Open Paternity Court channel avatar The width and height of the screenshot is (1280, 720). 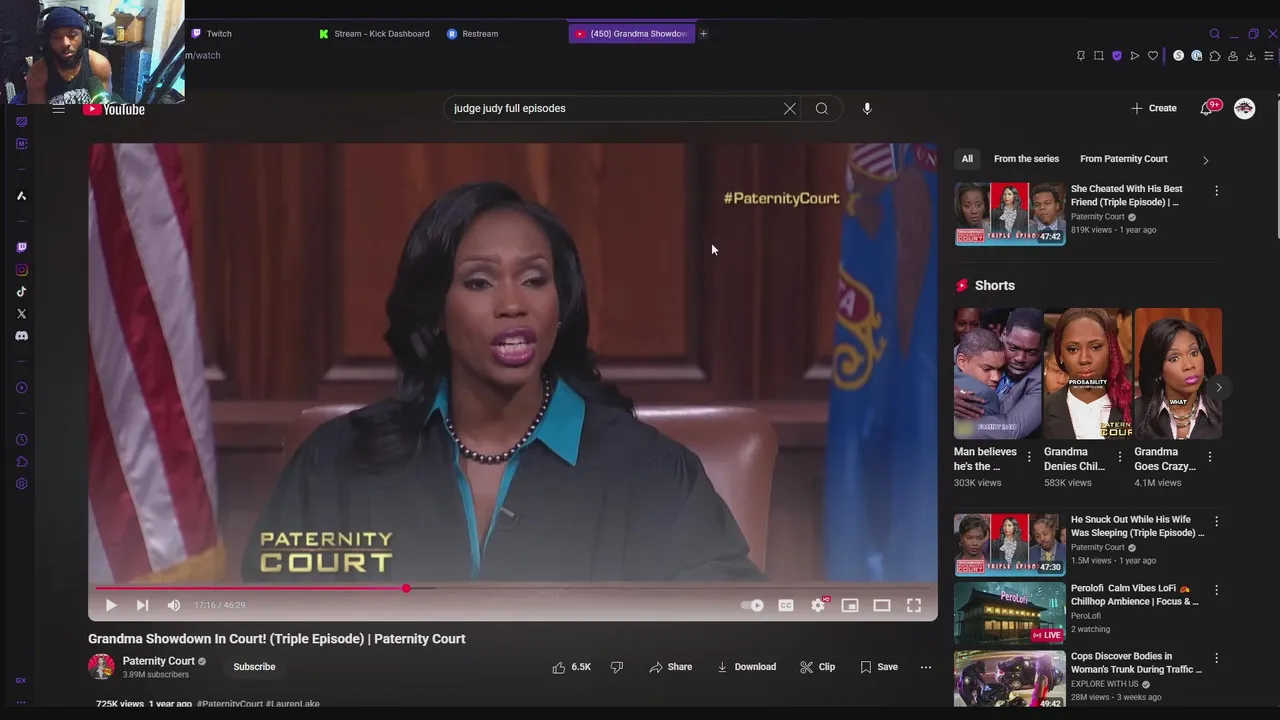(x=101, y=666)
